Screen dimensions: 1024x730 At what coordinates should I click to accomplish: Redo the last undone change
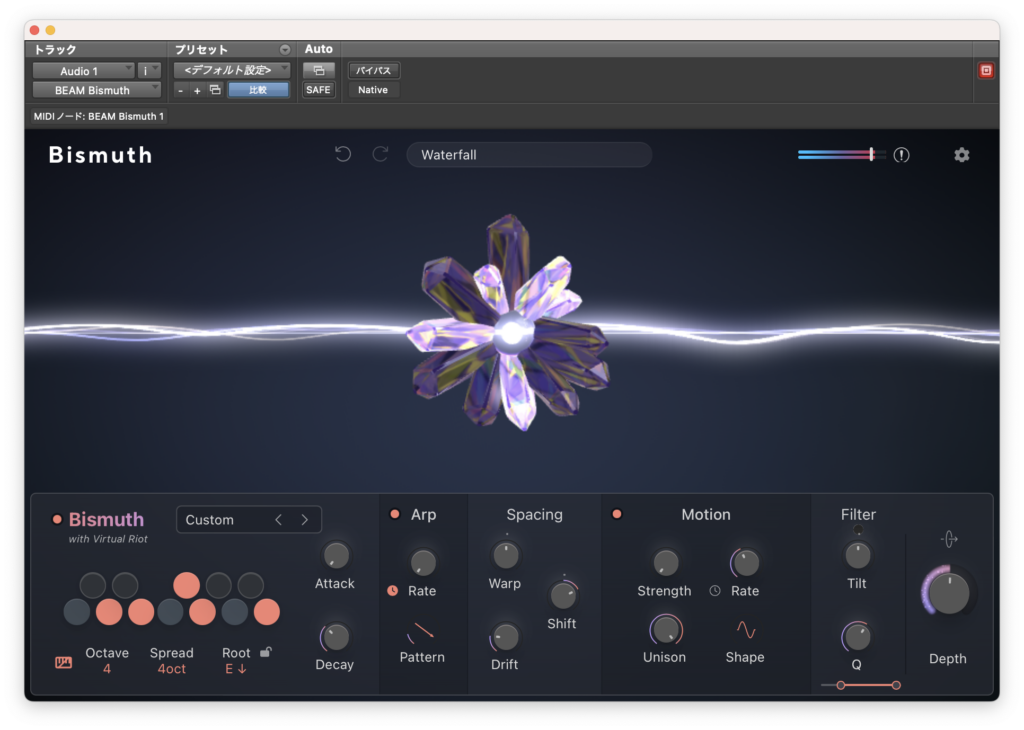[x=380, y=154]
